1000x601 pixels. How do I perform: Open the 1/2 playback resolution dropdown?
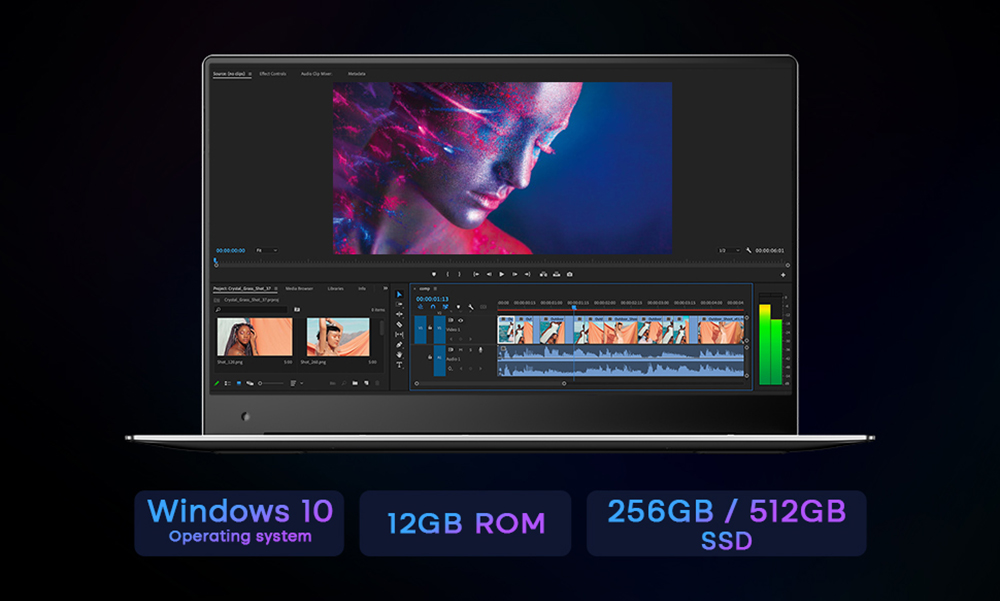[x=729, y=250]
